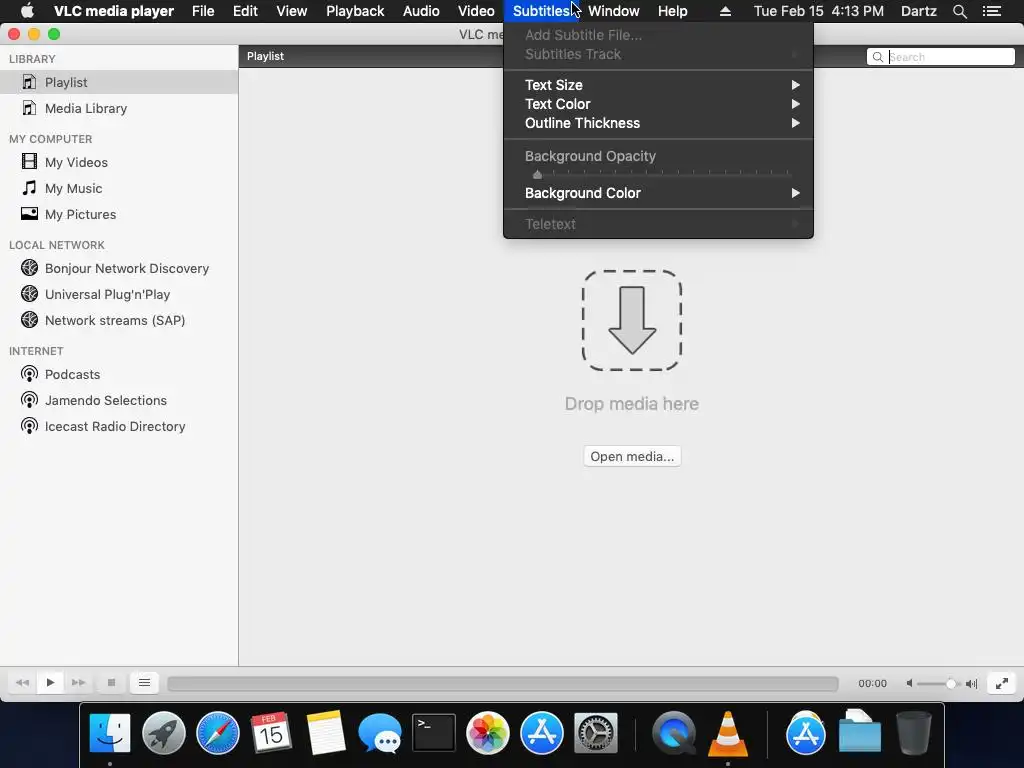
Task: Open the VLC cone icon in the dock
Action: point(728,733)
